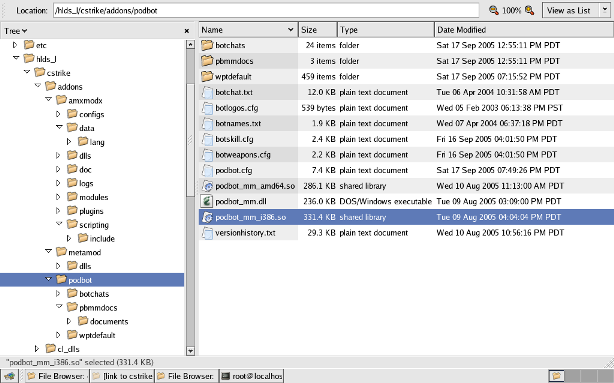The height and width of the screenshot is (383, 614).
Task: Click the tree scrollbar up arrow
Action: 190,44
